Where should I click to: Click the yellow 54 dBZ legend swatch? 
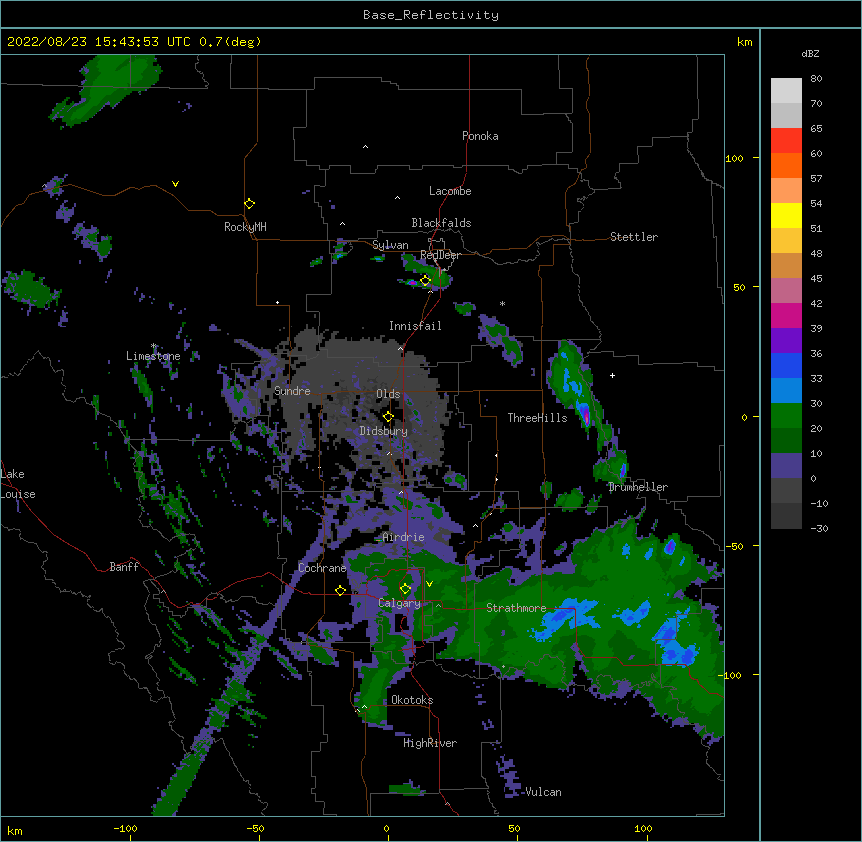click(786, 215)
